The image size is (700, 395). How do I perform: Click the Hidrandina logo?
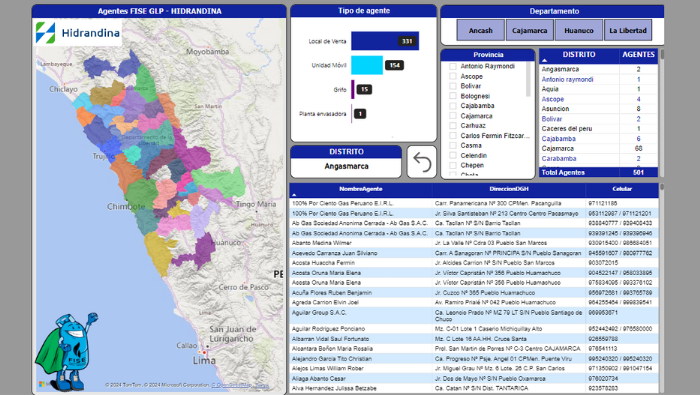point(78,33)
